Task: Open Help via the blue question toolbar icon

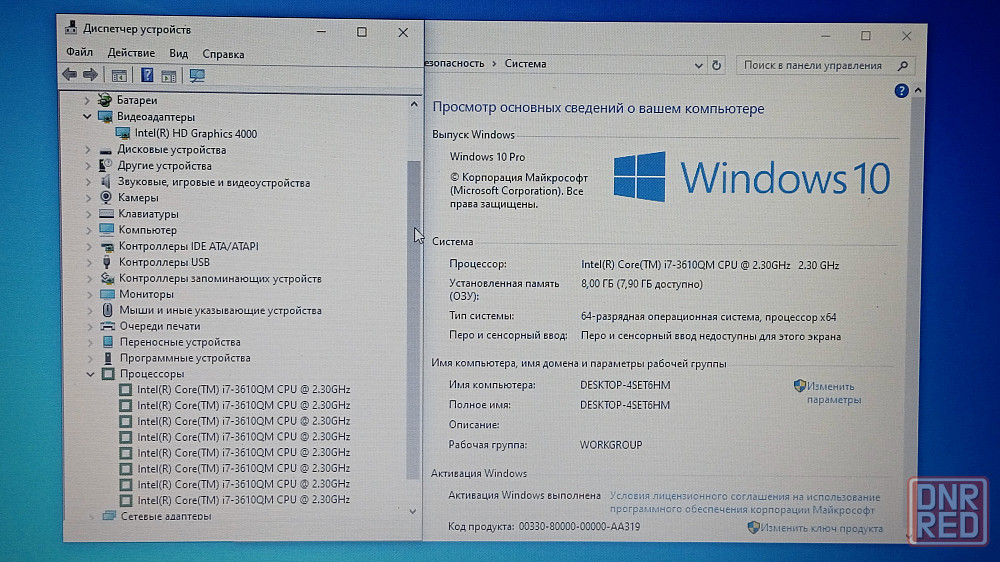Action: [147, 75]
